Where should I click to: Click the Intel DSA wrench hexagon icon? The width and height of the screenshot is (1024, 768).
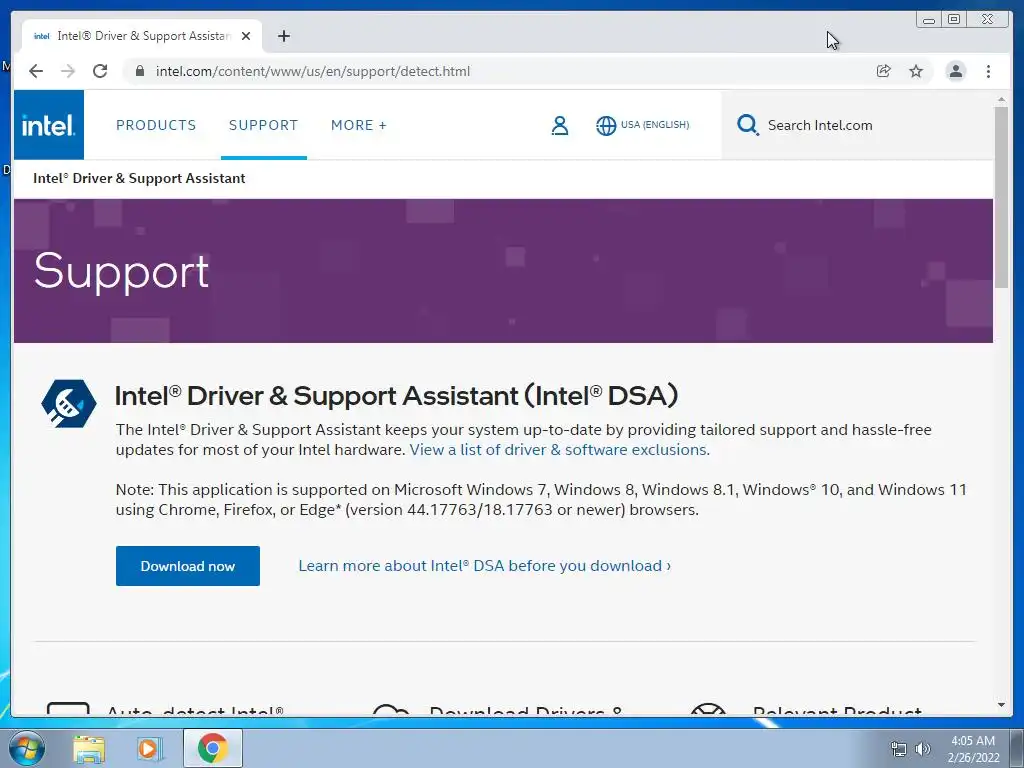[69, 404]
